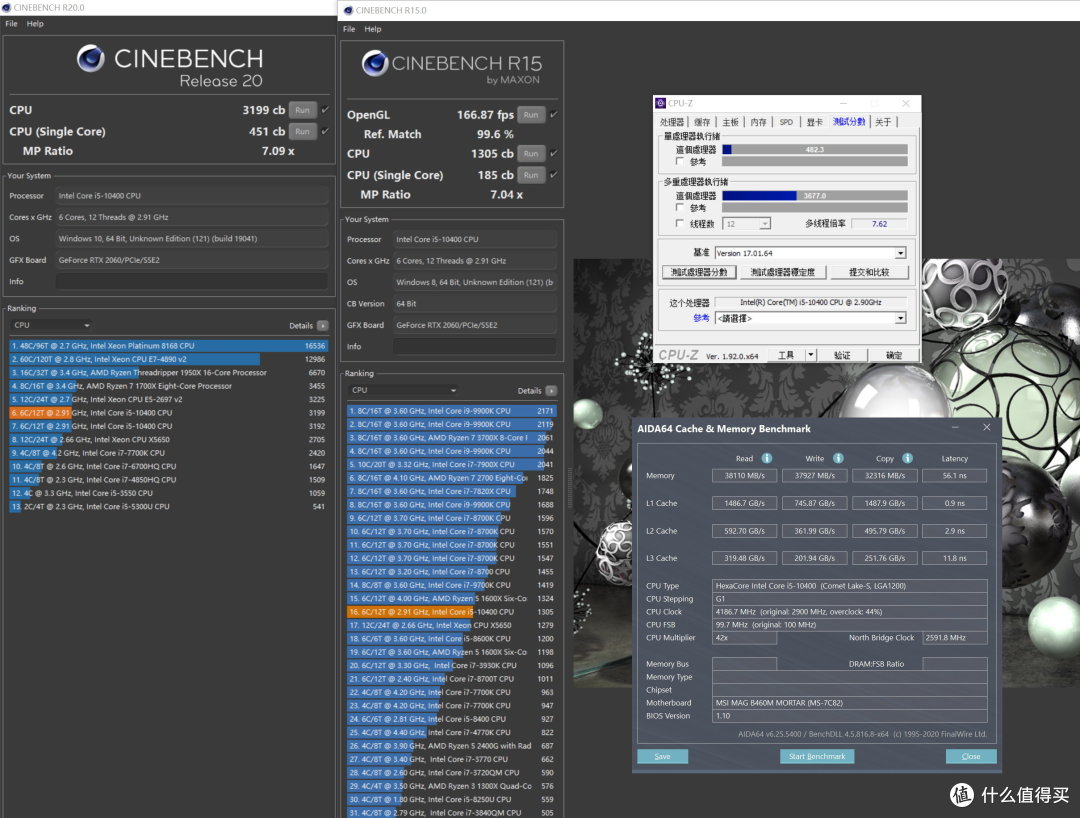Viewport: 1080px width, 818px height.
Task: Select the highlighted i5-10400 row in R15 ranking
Action: [452, 611]
